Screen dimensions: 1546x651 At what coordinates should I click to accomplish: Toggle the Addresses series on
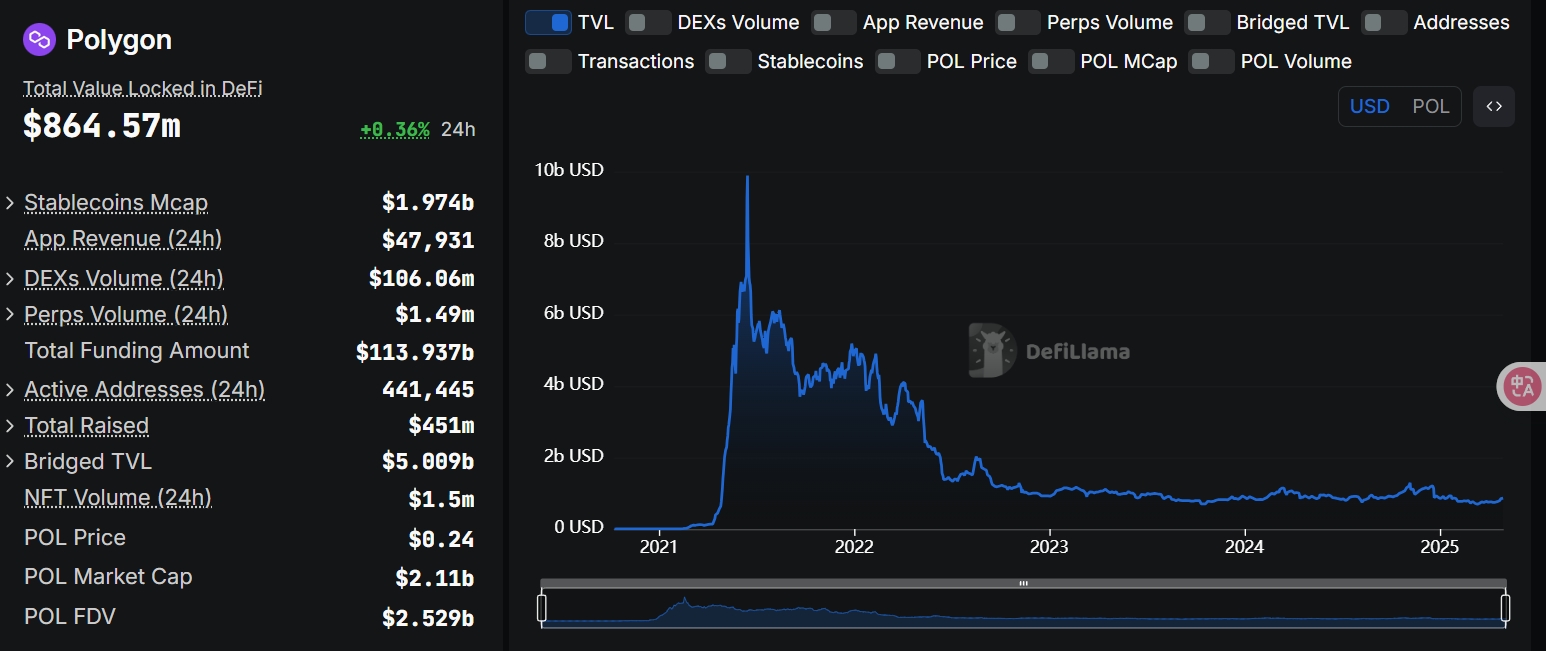click(1385, 22)
